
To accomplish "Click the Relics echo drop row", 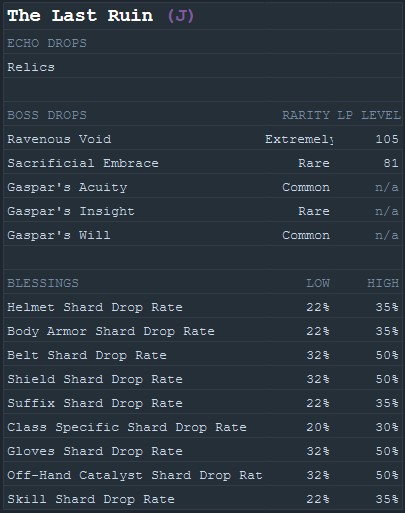I will tap(203, 67).
